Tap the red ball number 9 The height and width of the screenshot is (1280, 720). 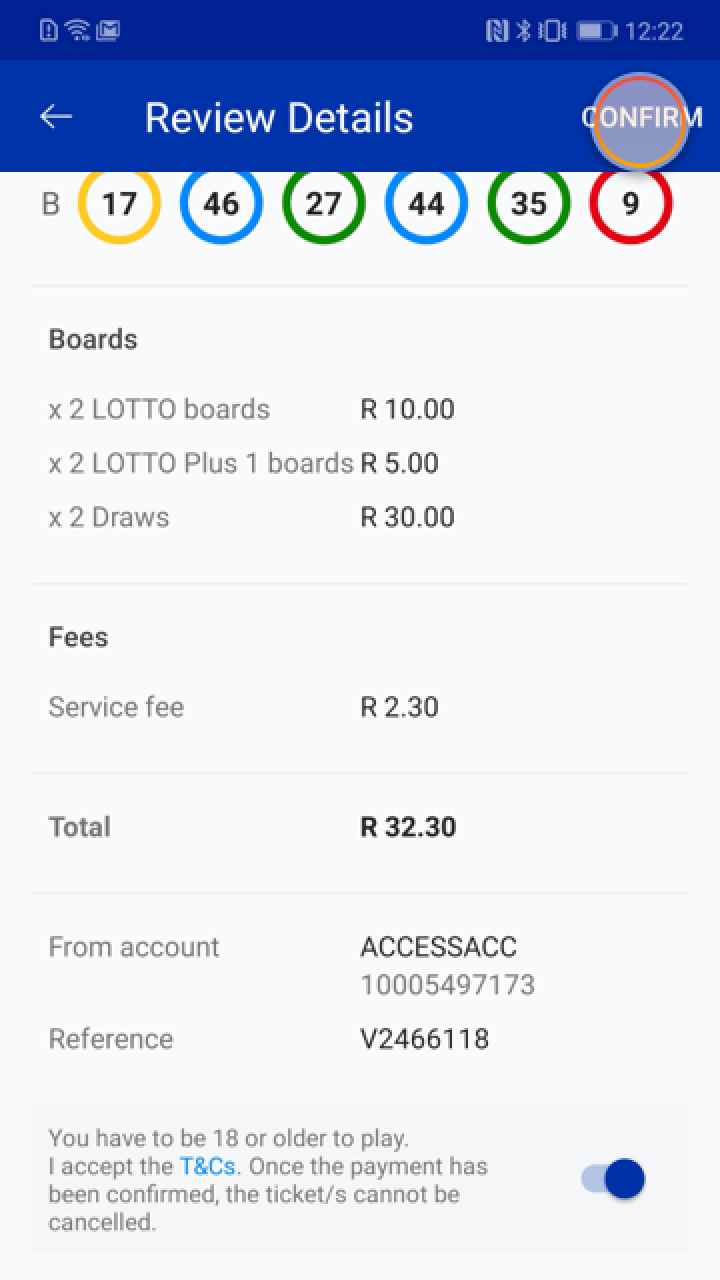tap(630, 204)
